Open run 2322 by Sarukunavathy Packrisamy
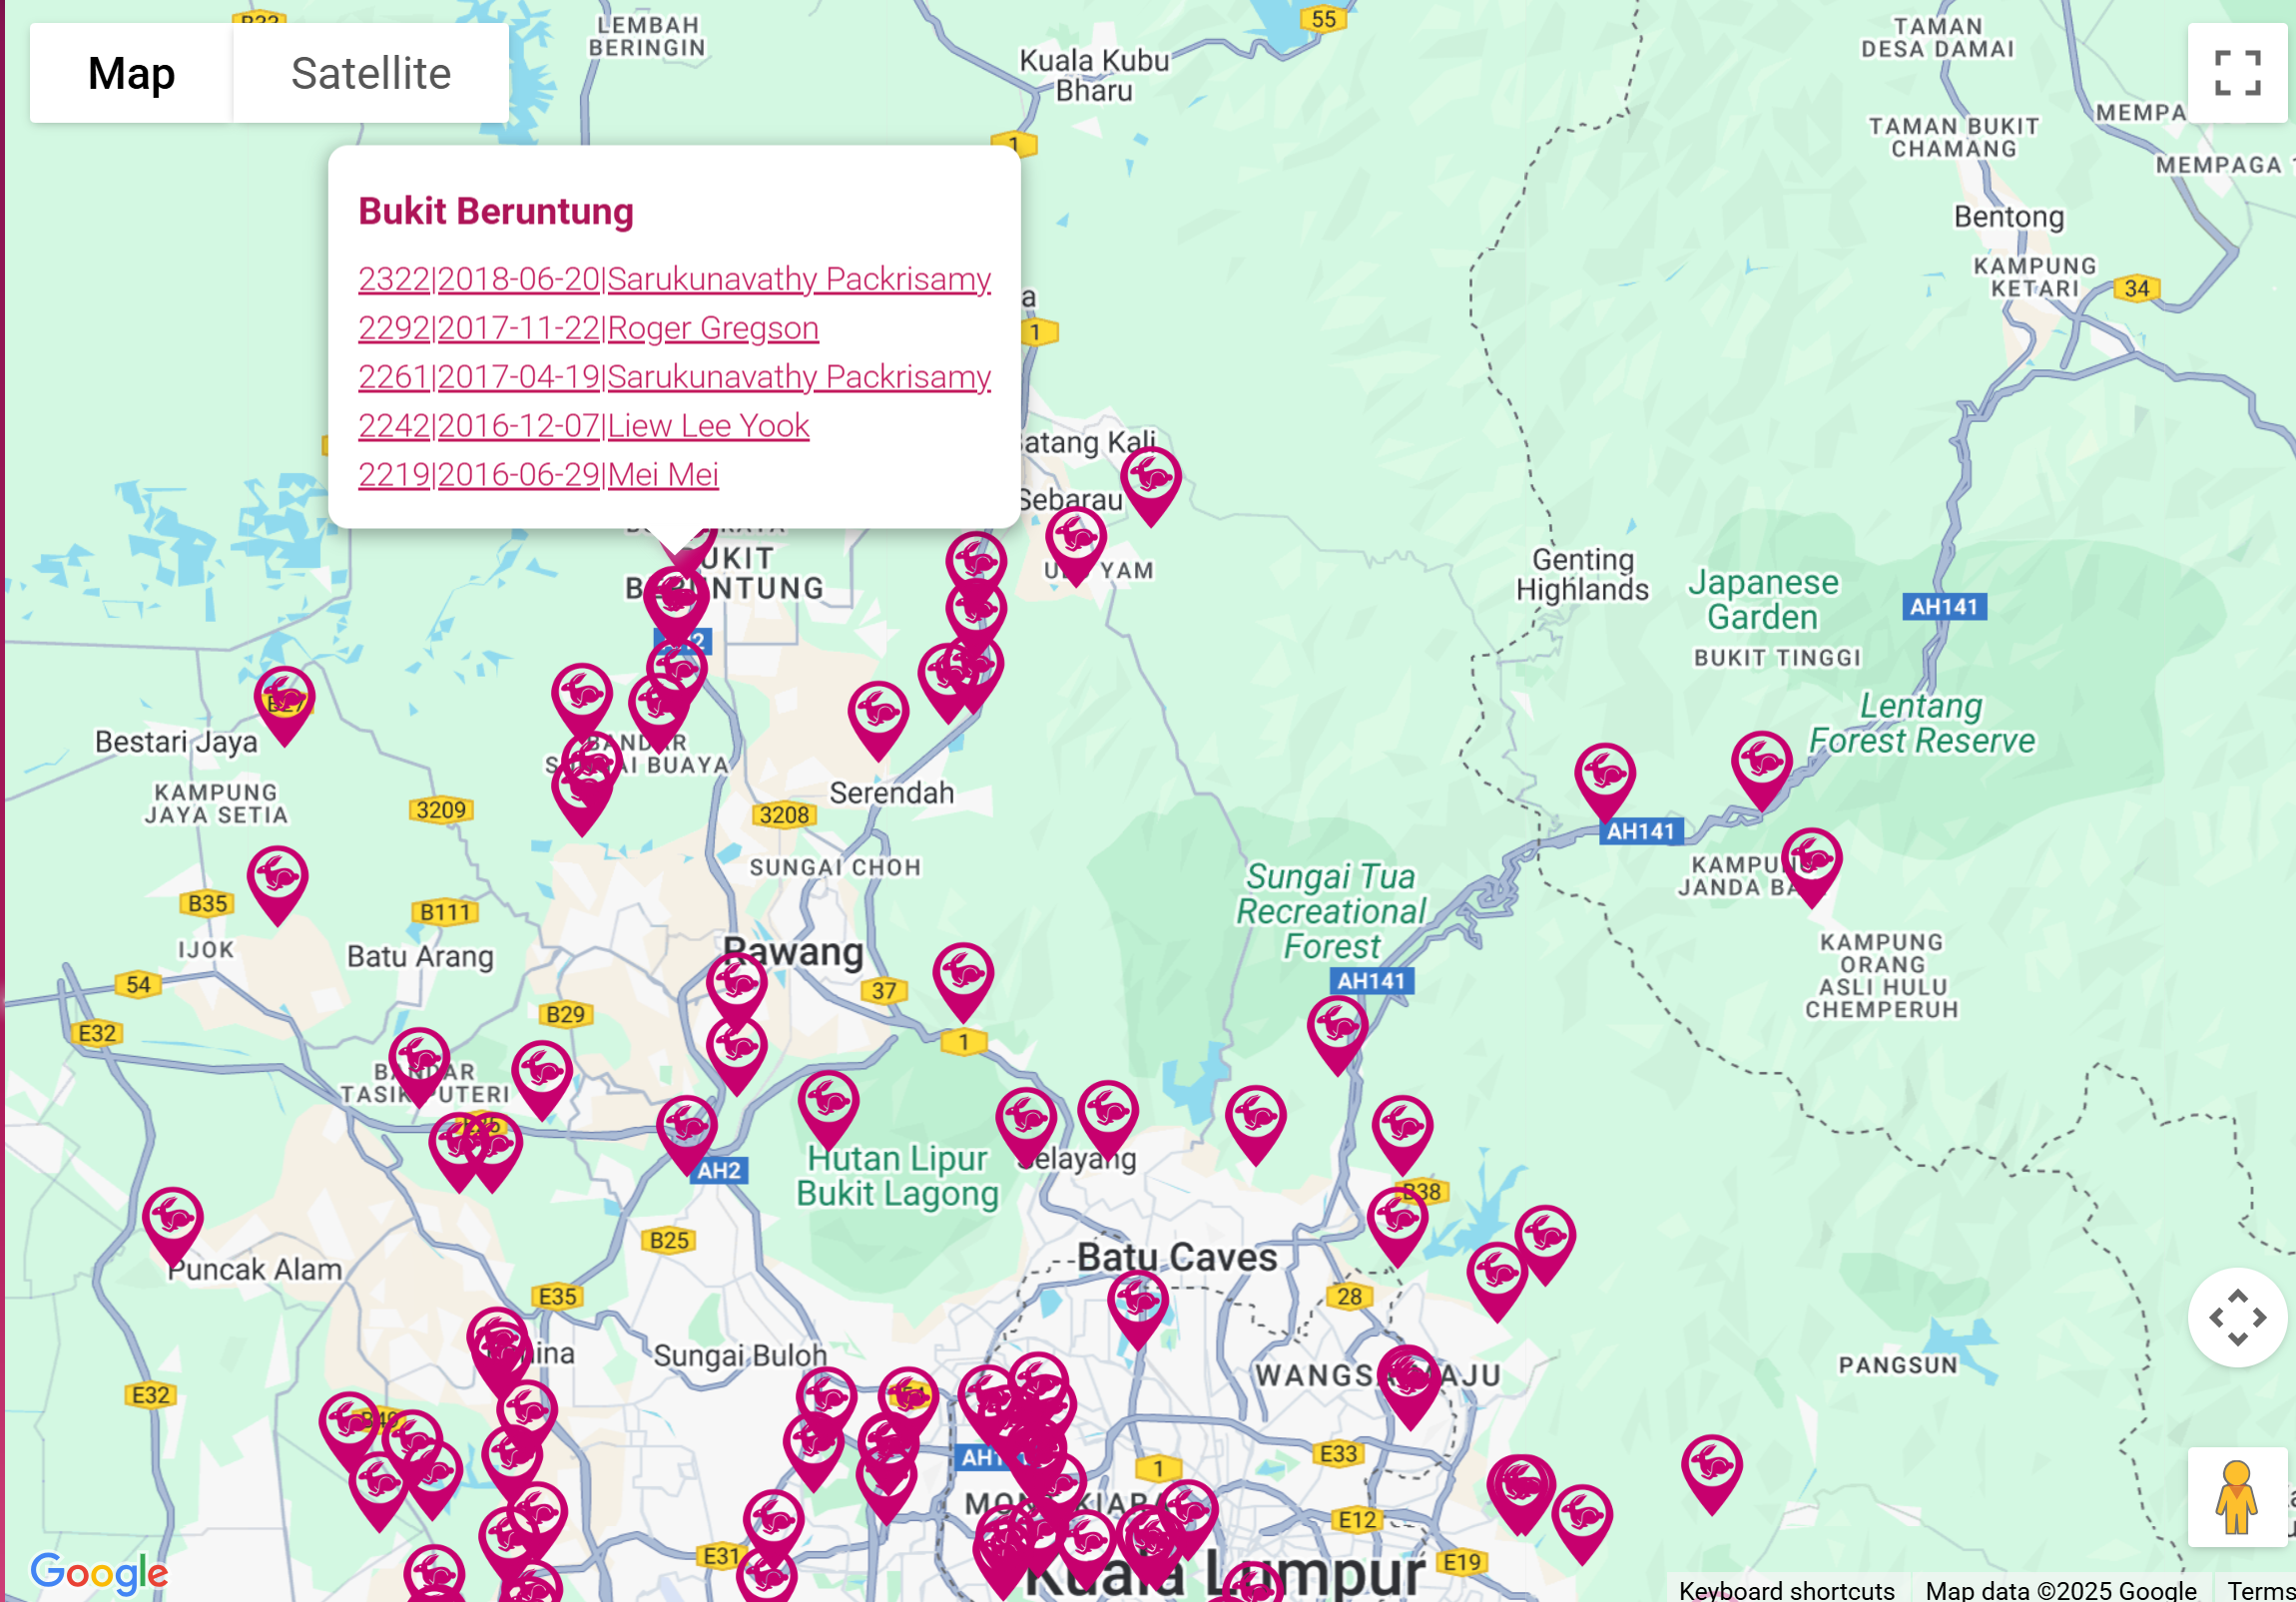 pyautogui.click(x=674, y=279)
